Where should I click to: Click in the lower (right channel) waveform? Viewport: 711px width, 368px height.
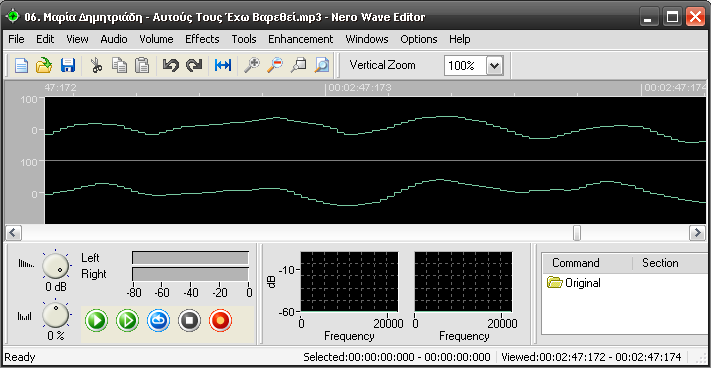point(375,192)
